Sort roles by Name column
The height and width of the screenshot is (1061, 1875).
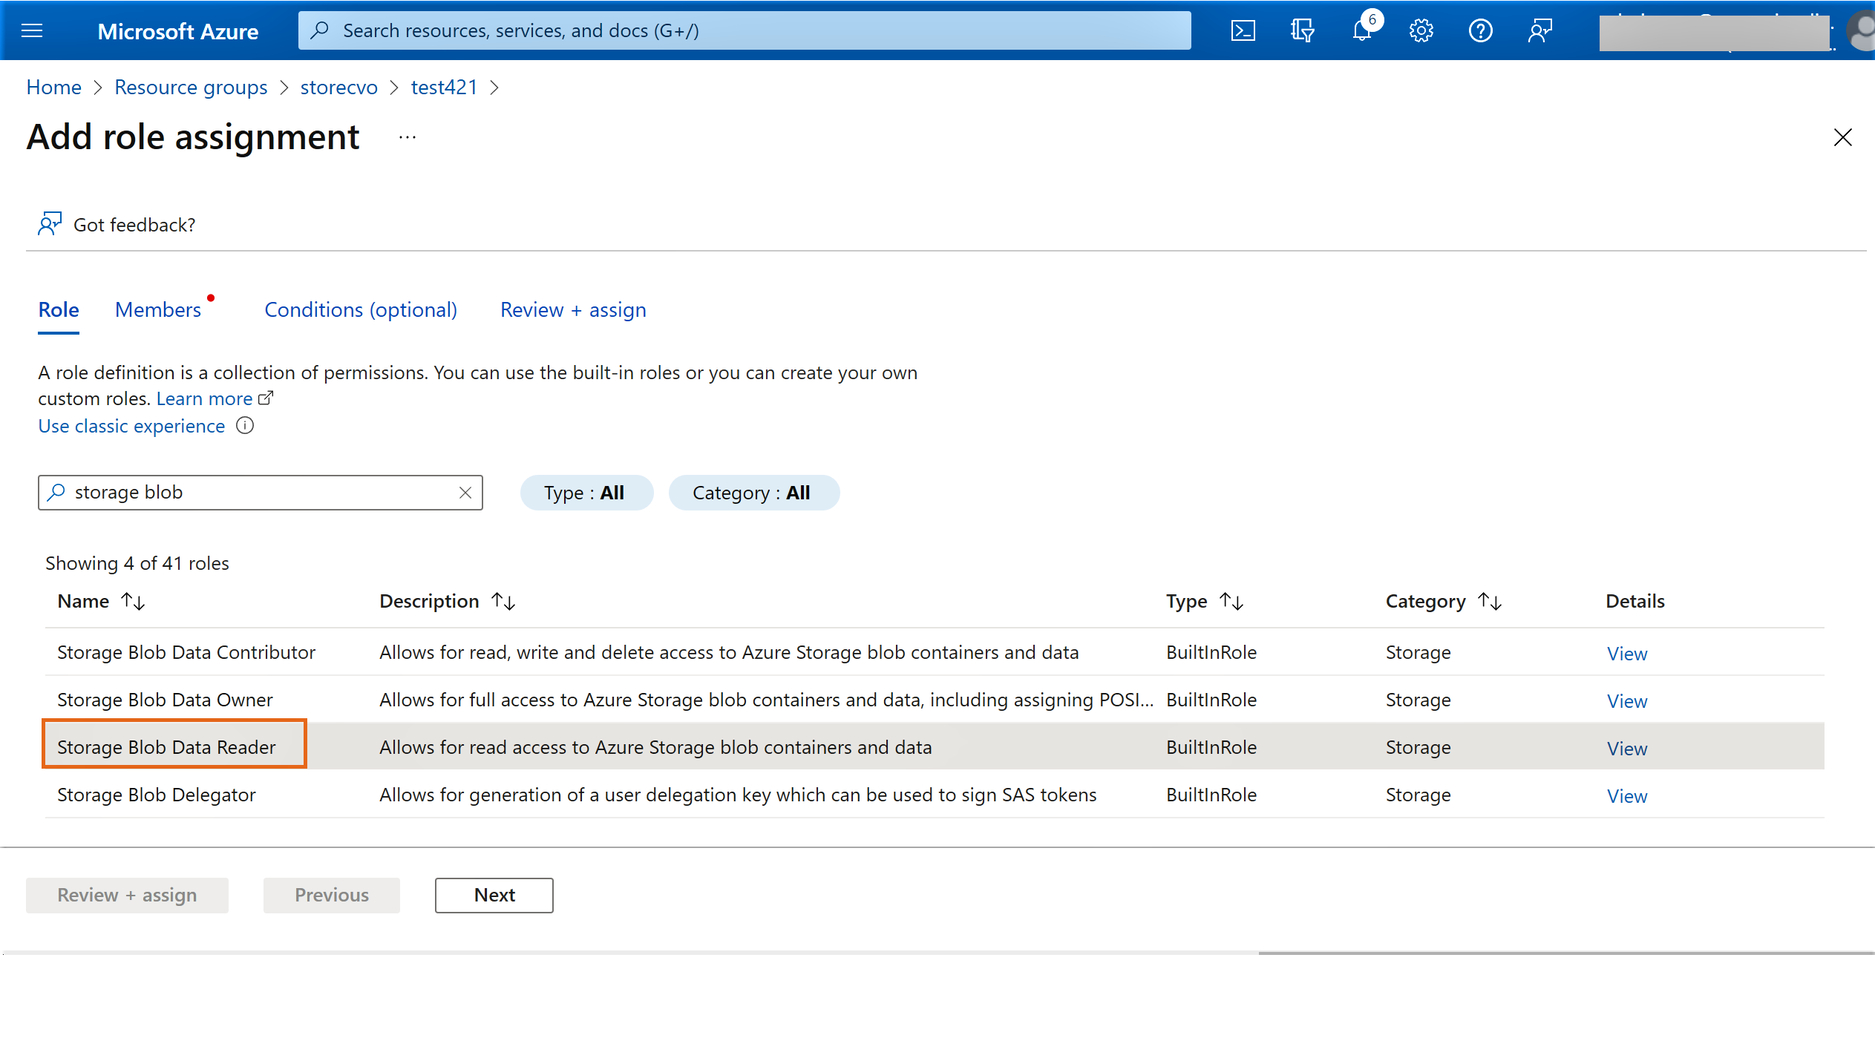point(133,602)
